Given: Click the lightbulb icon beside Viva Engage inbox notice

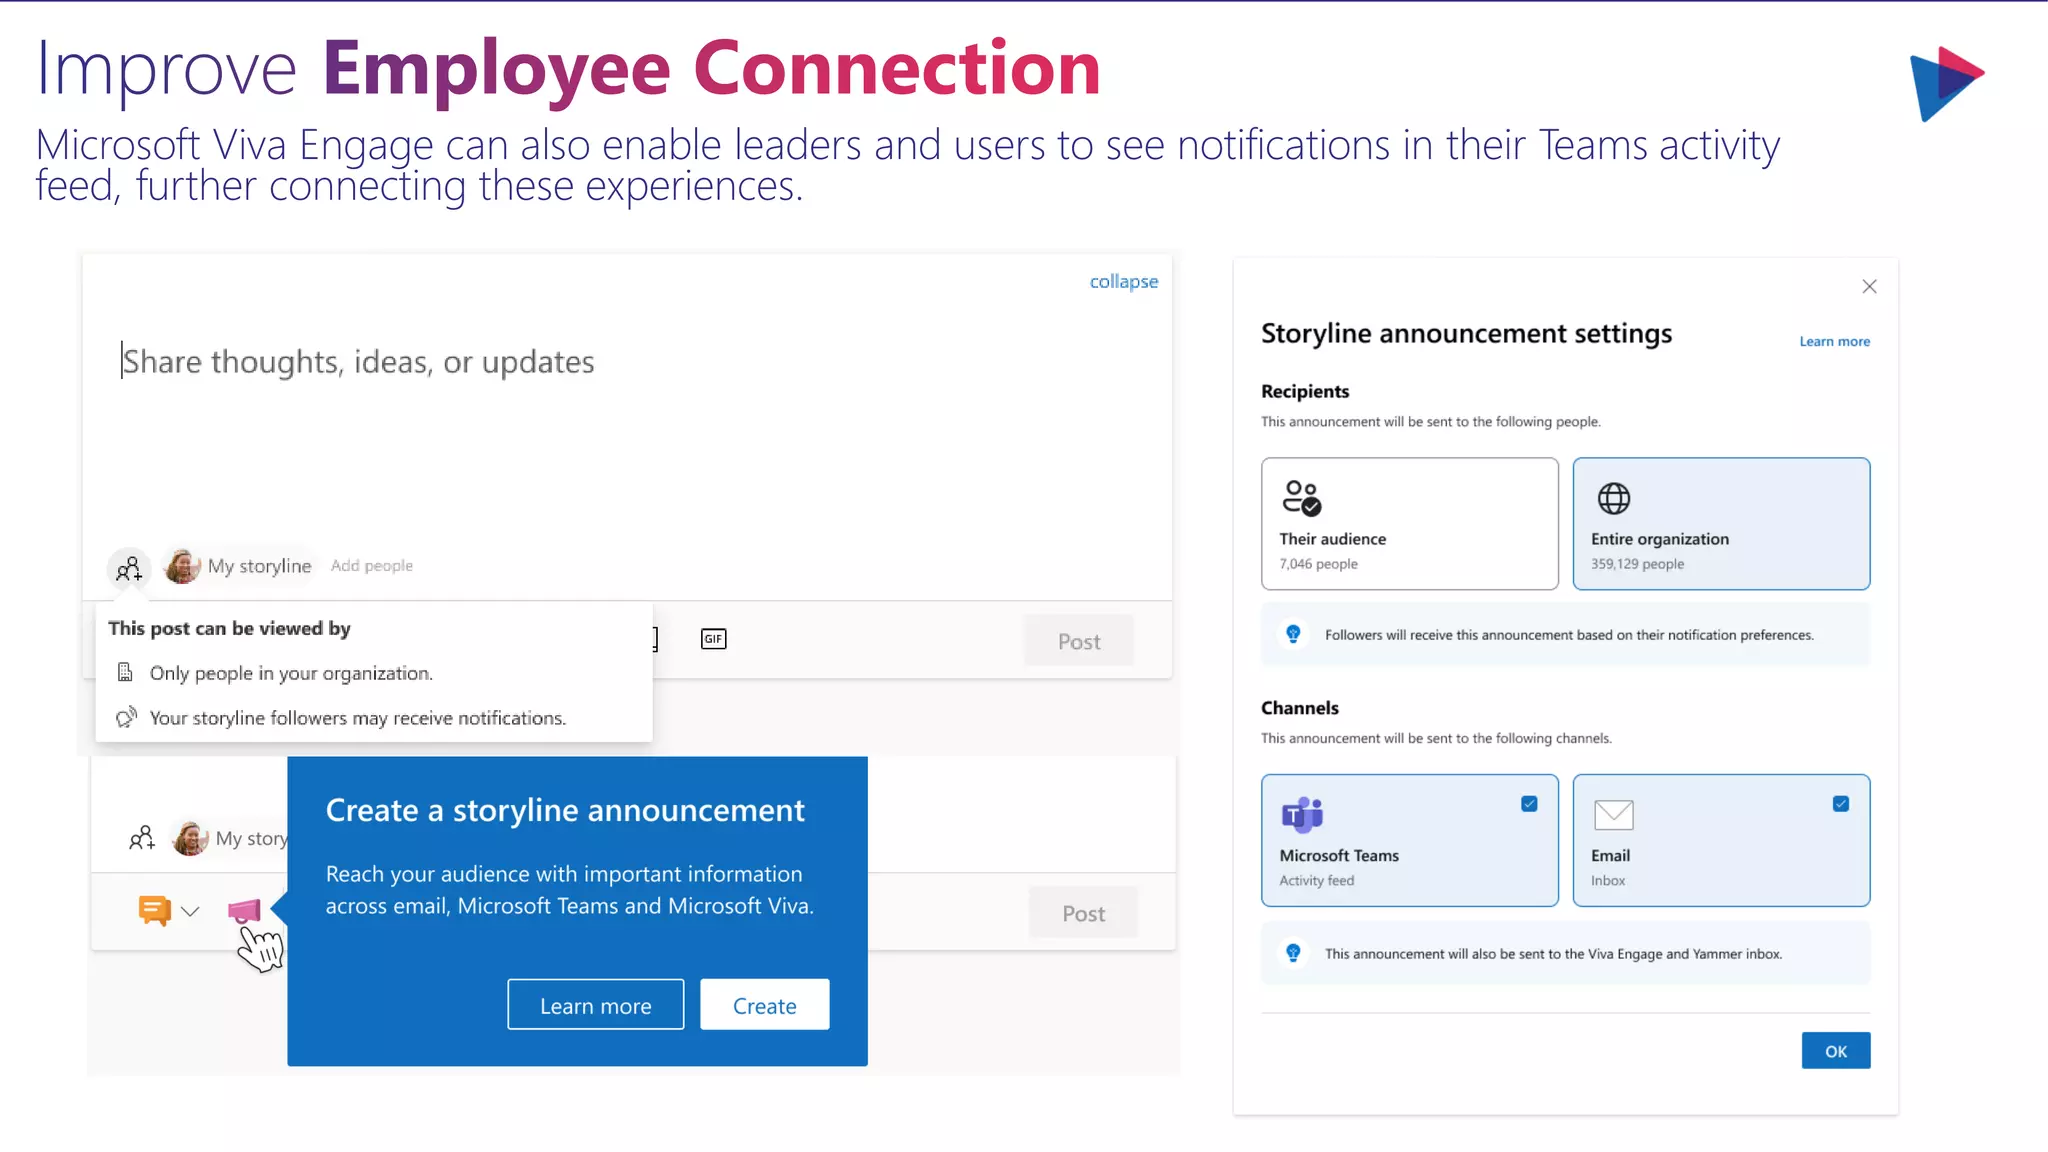Looking at the screenshot, I should click(1293, 953).
